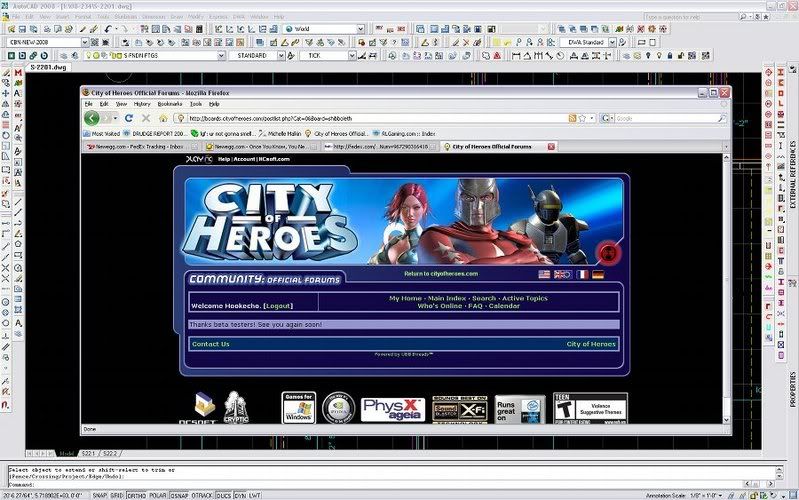Toggle DUCS in status bar
The image size is (799, 500).
(224, 495)
